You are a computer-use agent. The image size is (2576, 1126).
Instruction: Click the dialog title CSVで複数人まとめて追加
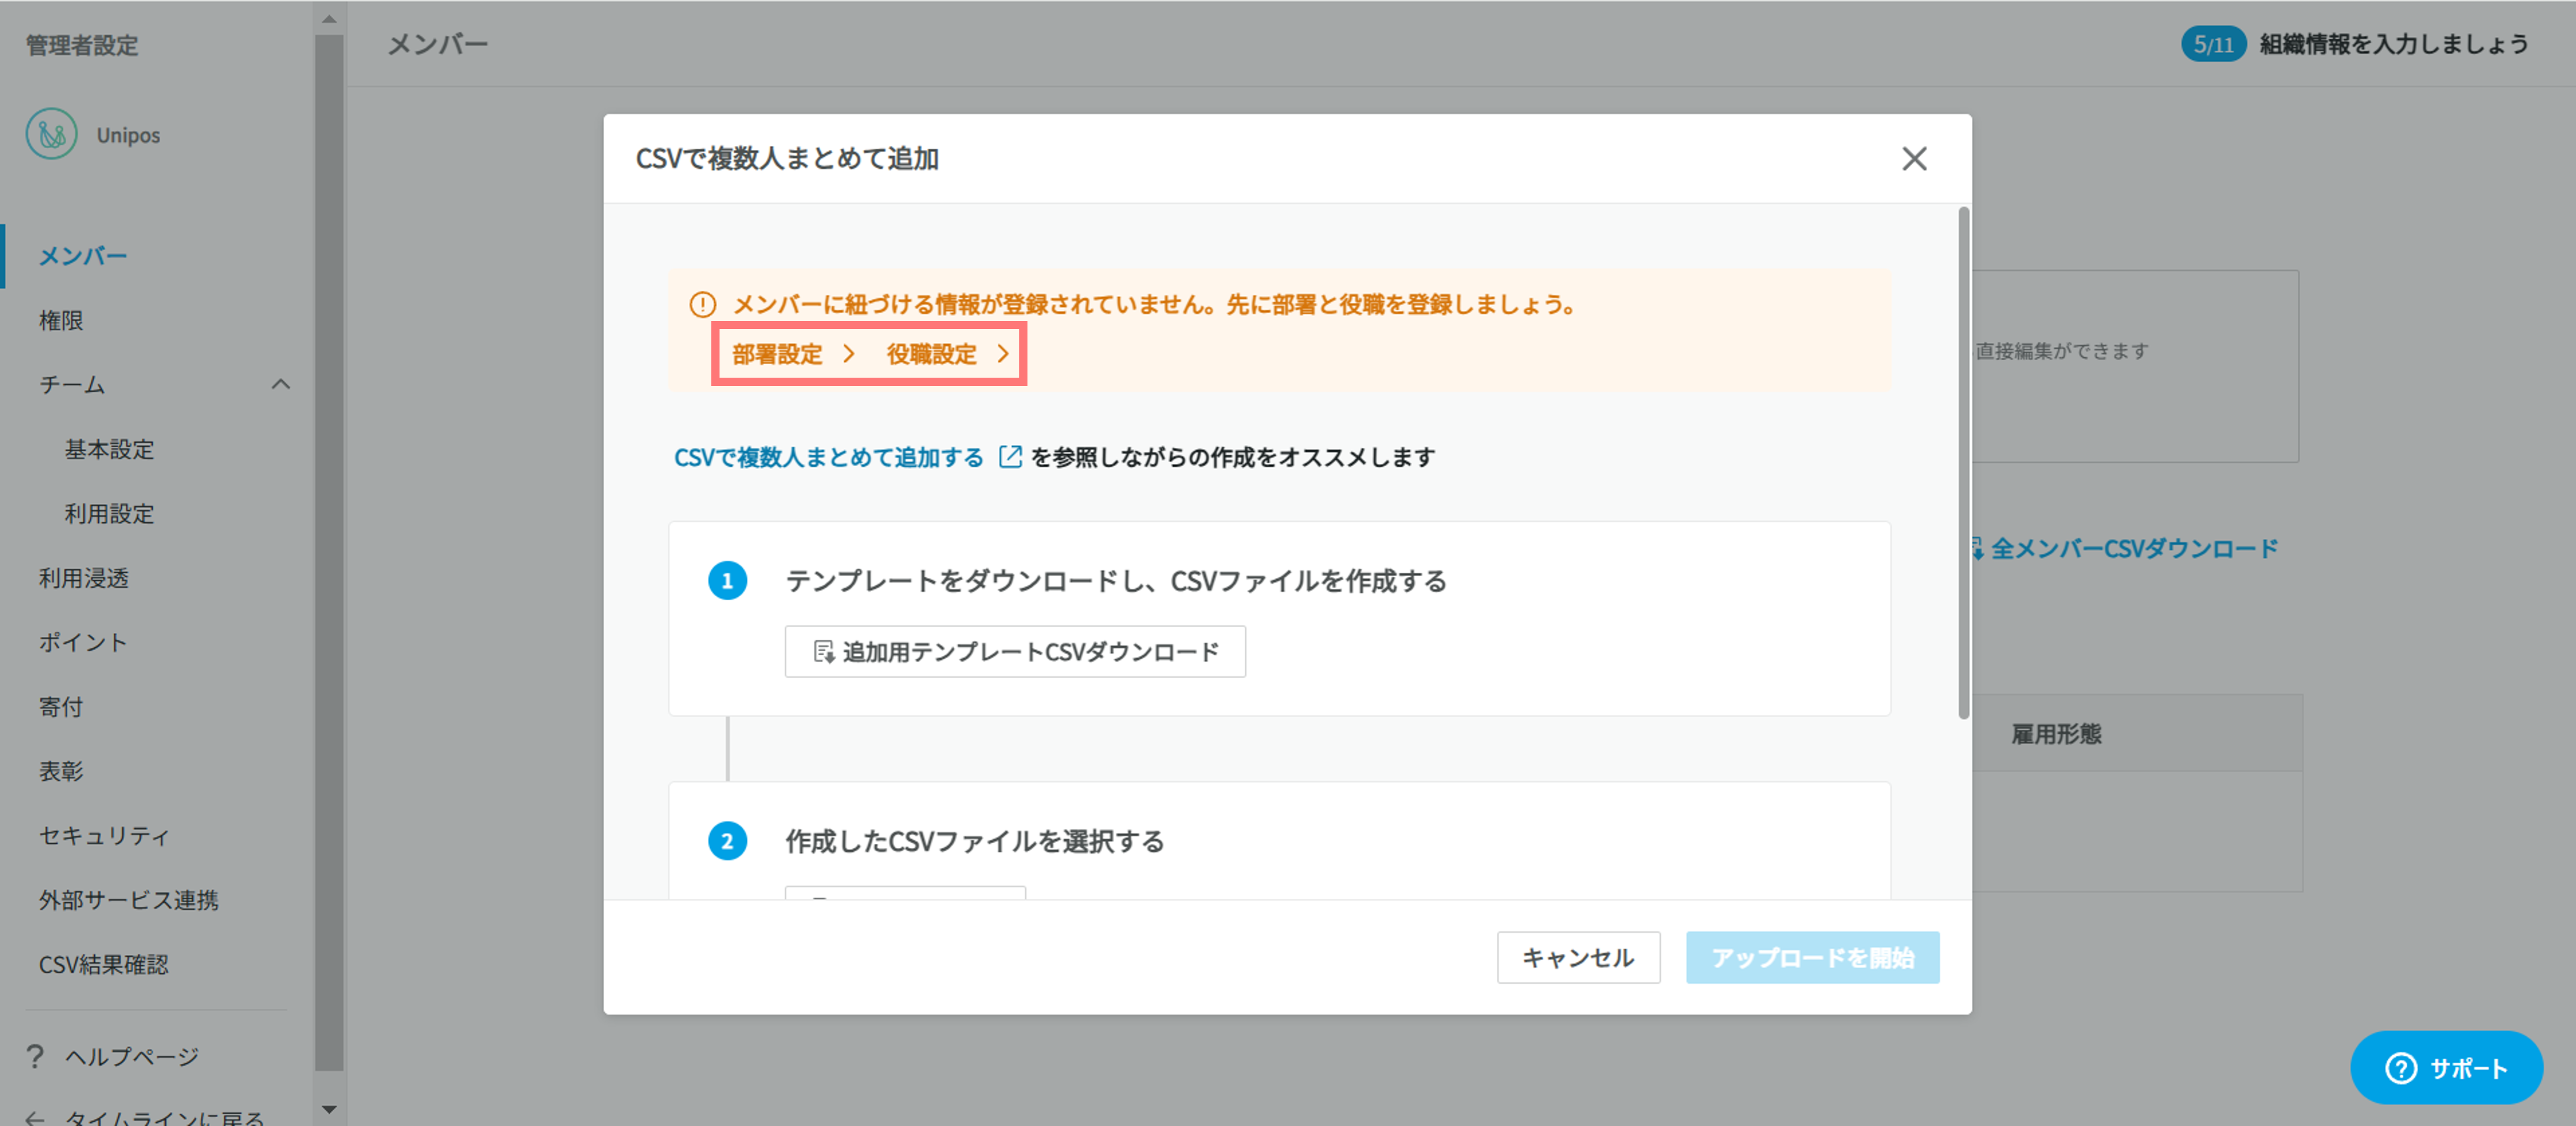[787, 158]
